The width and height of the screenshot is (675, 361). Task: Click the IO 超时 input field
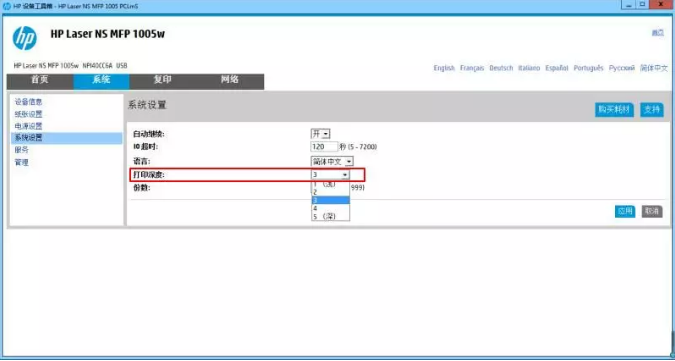pos(324,147)
